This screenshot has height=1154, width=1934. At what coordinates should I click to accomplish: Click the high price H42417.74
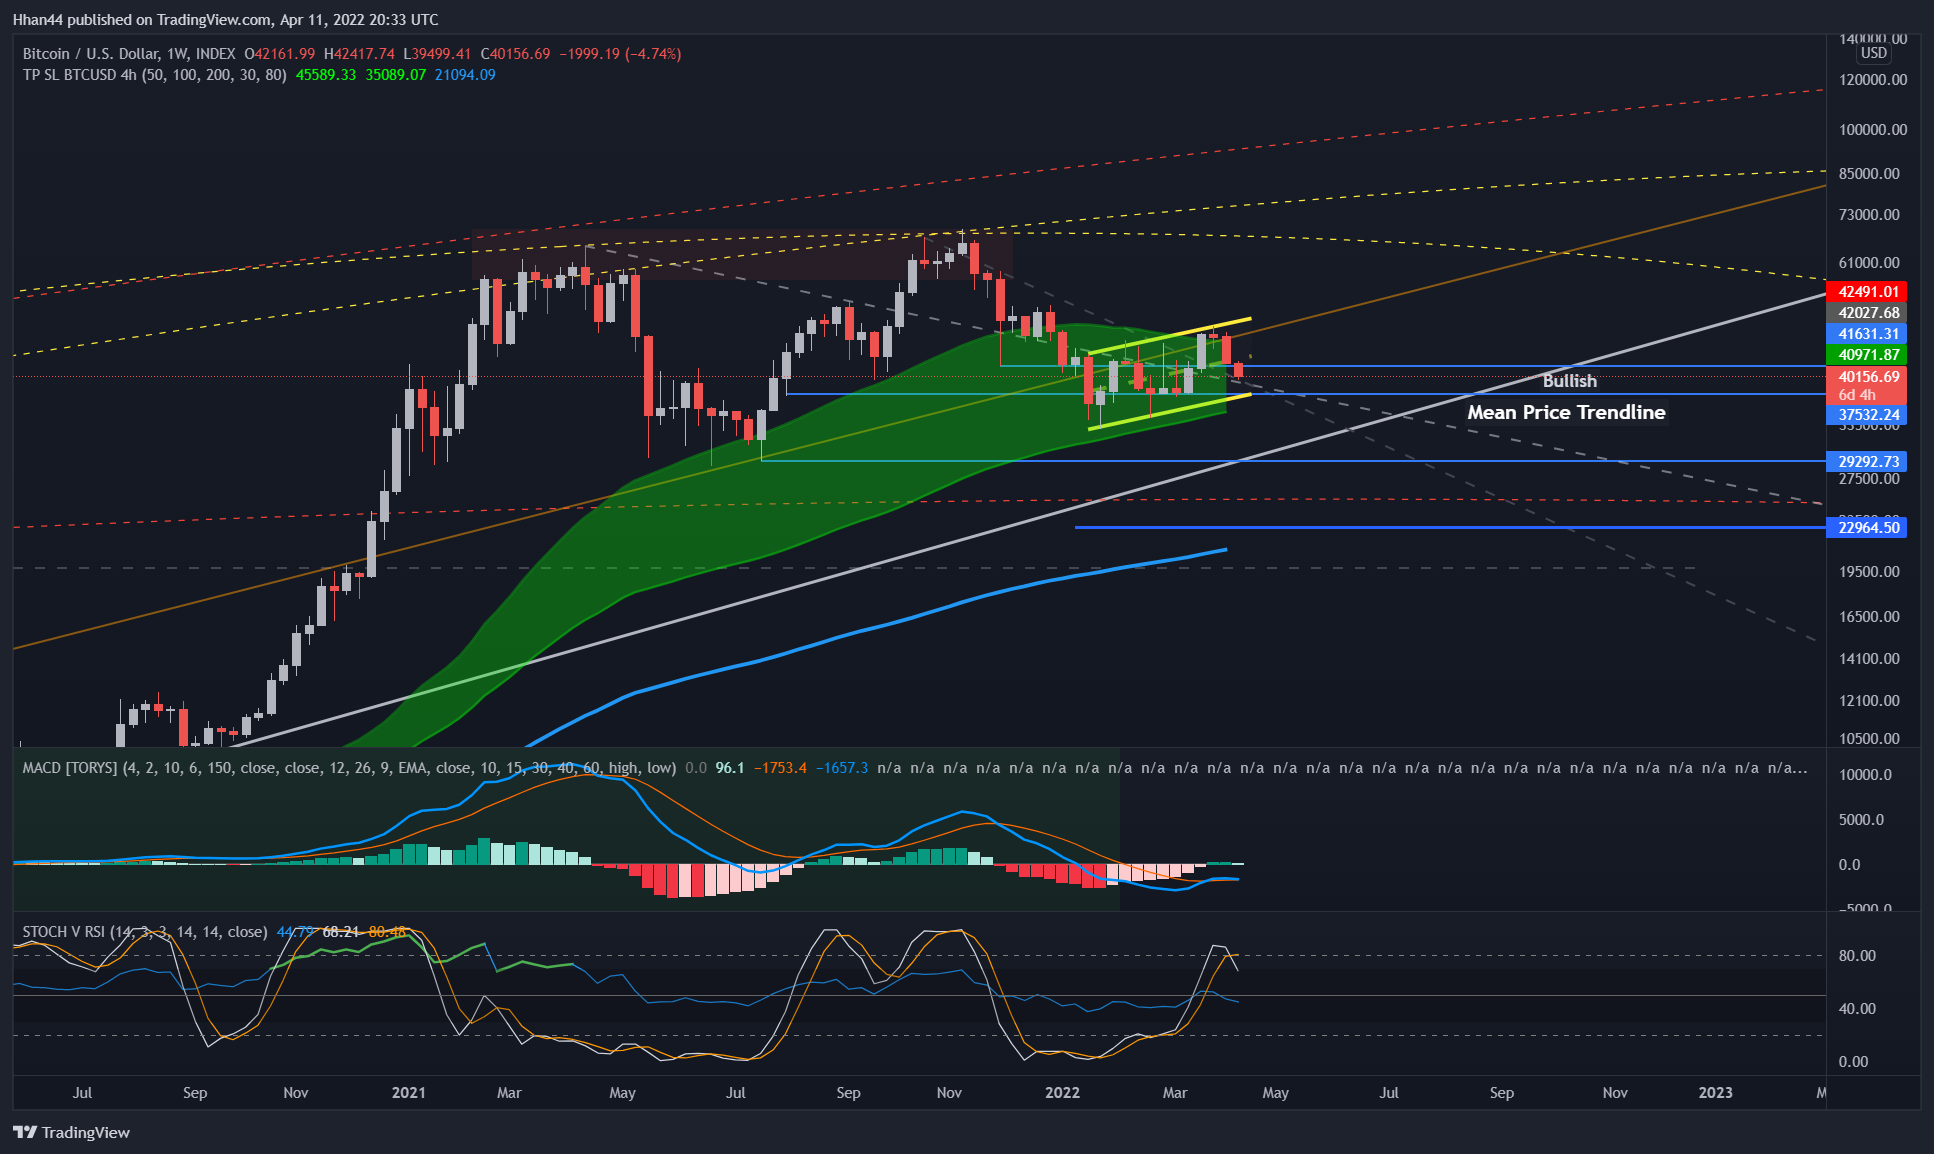click(x=359, y=54)
